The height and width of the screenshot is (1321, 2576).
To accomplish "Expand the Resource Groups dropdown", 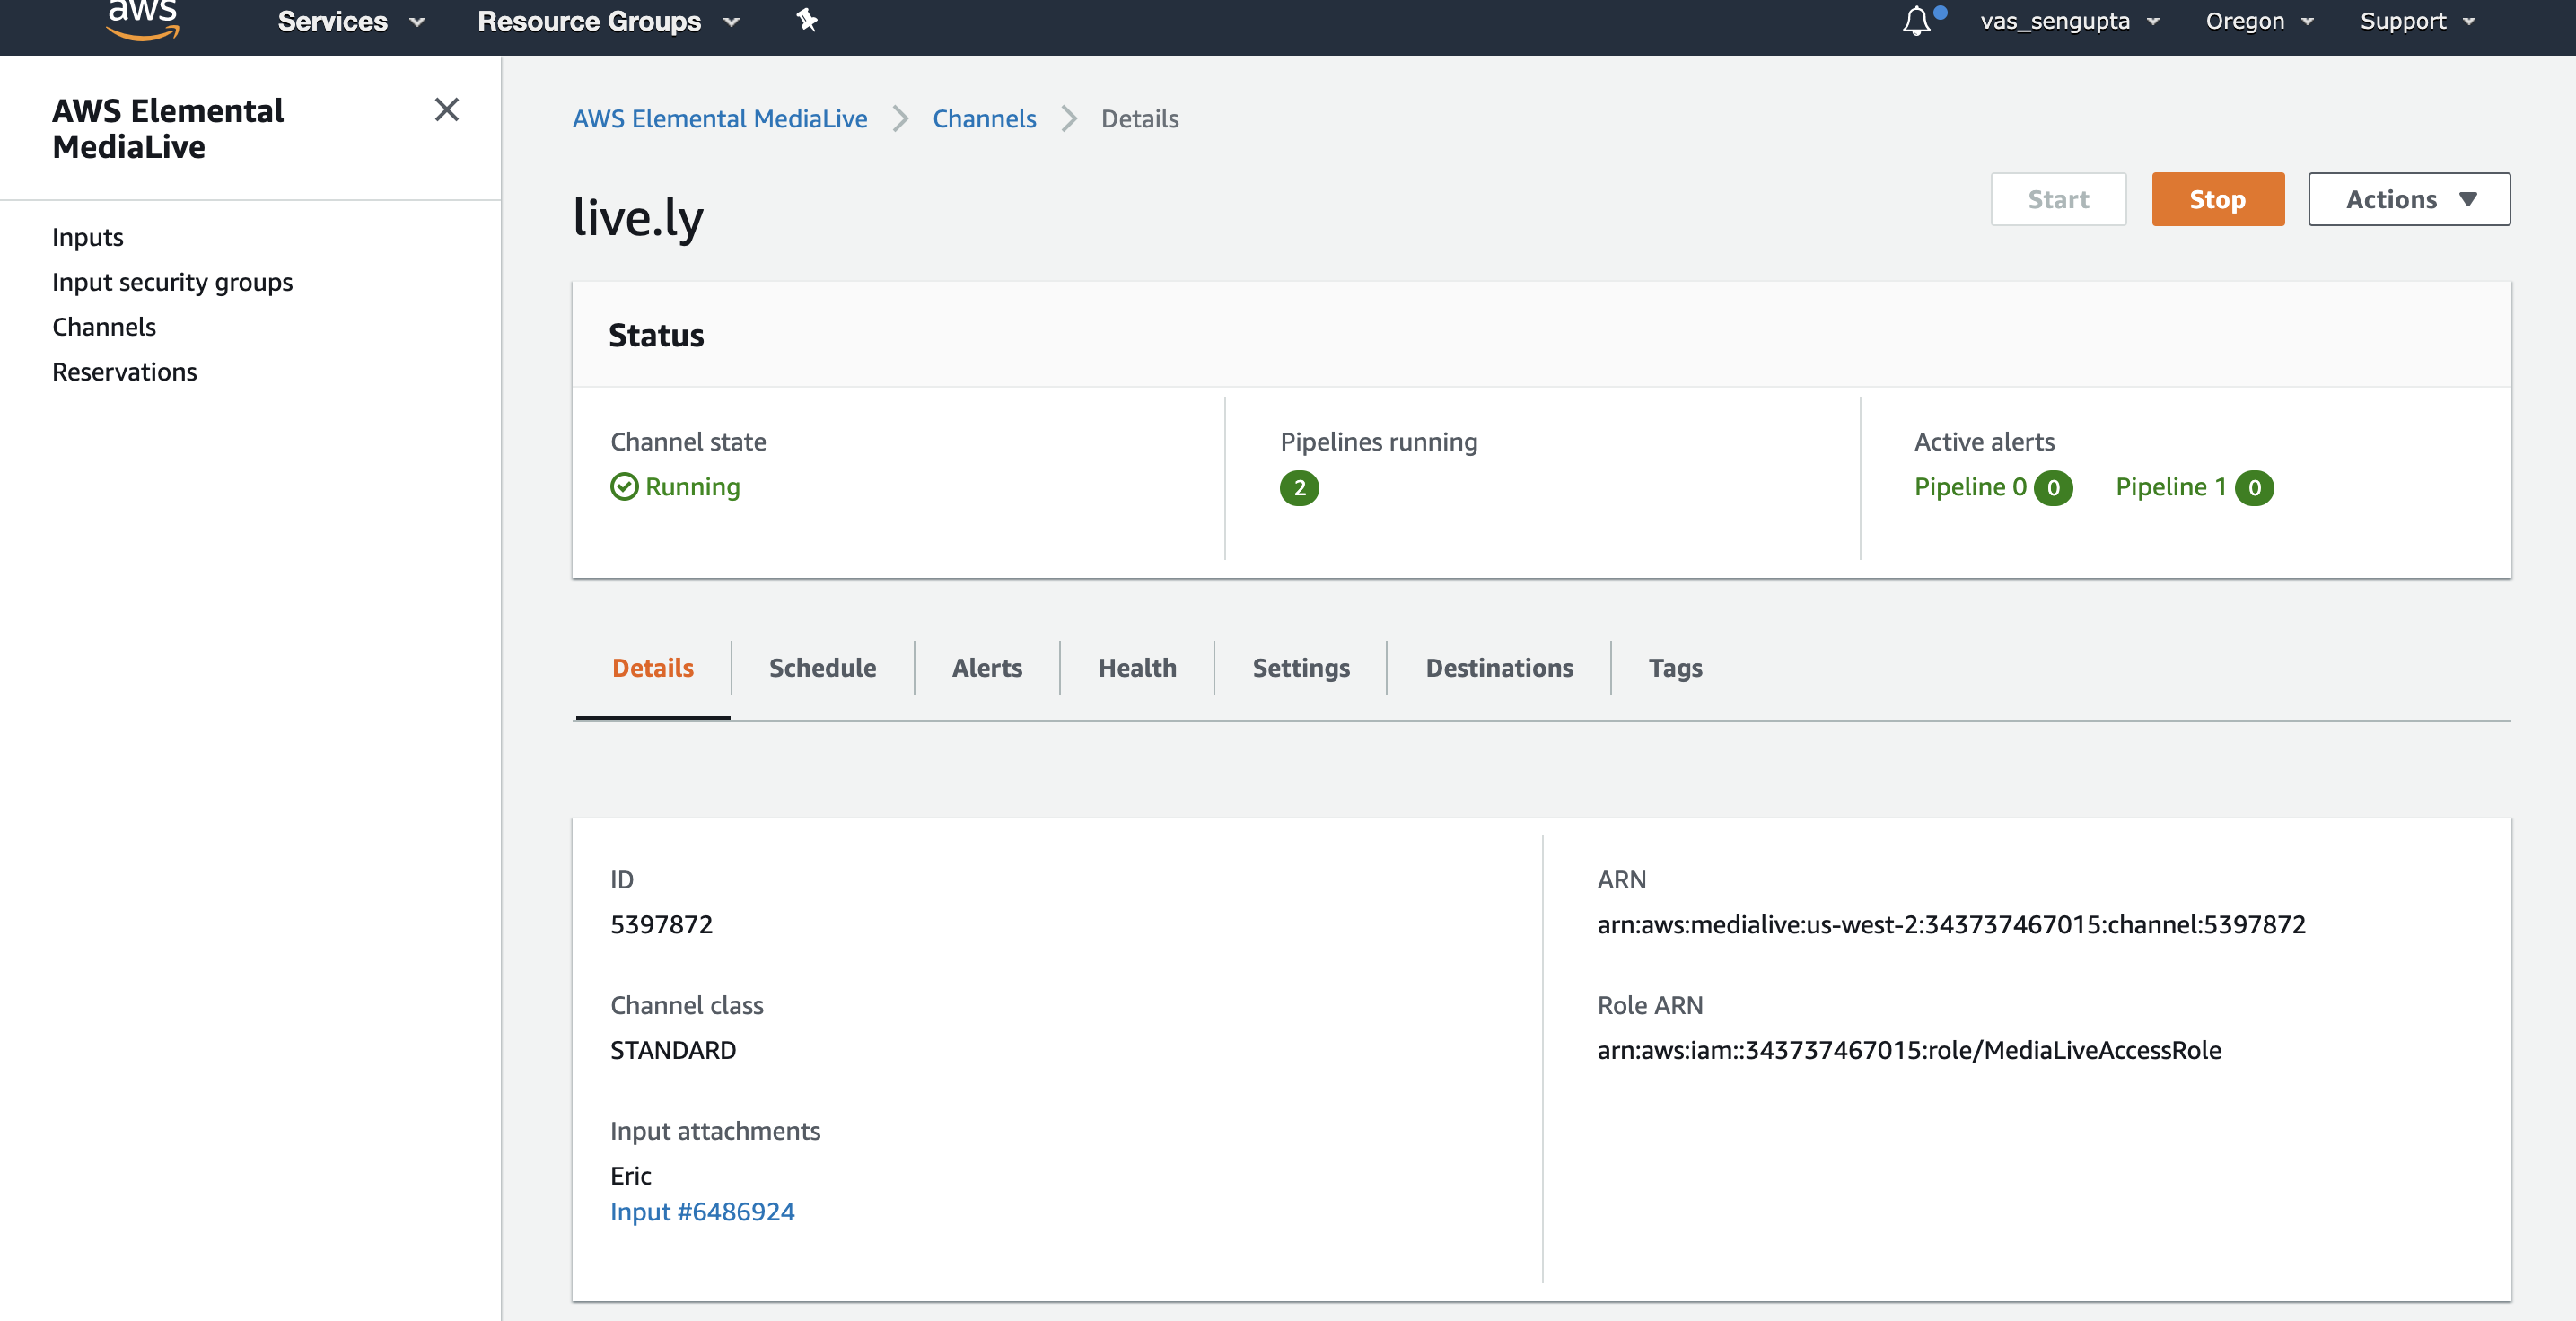I will (608, 21).
